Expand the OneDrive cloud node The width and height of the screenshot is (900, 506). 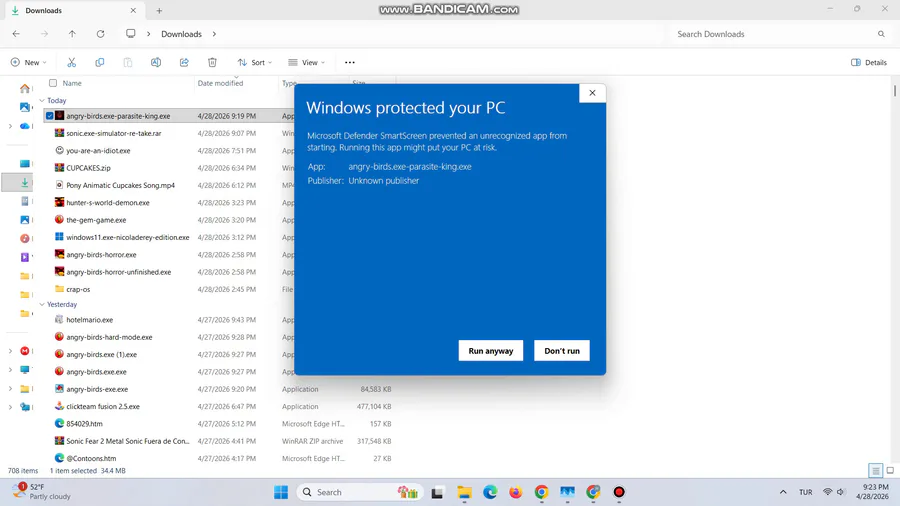10,126
